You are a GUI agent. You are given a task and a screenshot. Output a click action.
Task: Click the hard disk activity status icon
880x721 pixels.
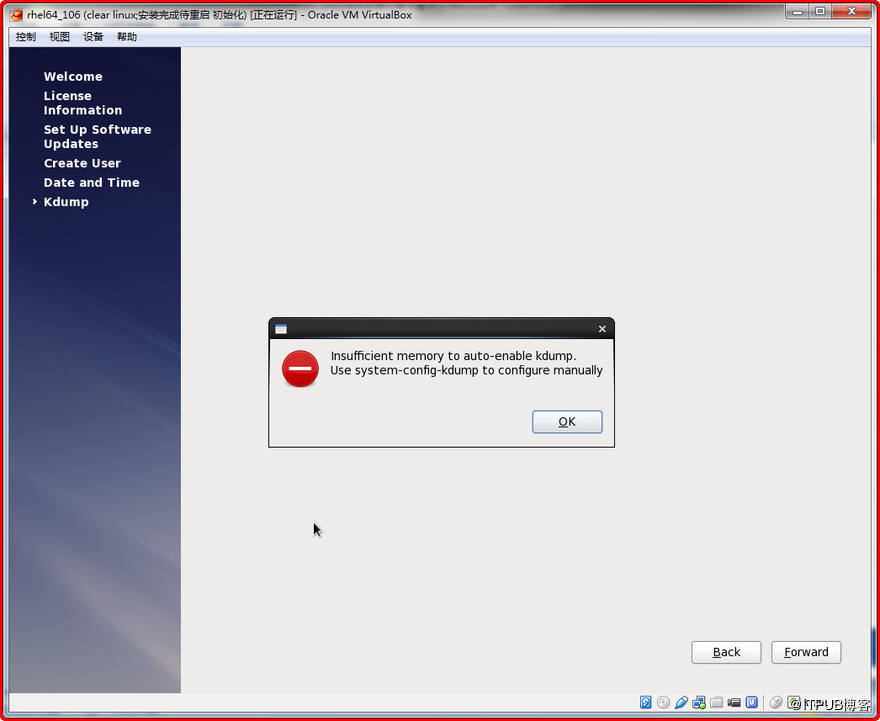point(645,702)
